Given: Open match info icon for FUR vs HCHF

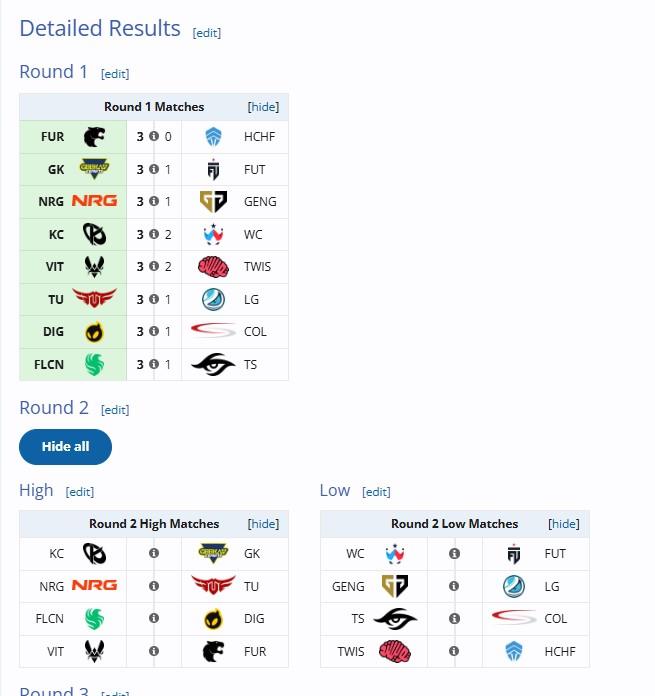Looking at the screenshot, I should (x=154, y=136).
